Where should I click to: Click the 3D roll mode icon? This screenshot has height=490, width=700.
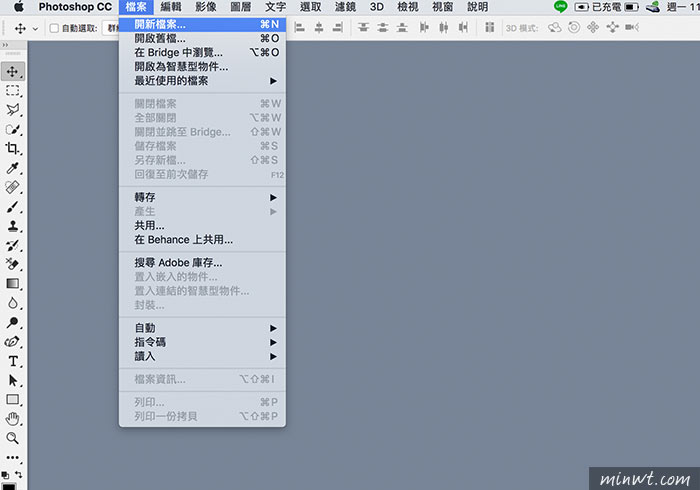[574, 28]
